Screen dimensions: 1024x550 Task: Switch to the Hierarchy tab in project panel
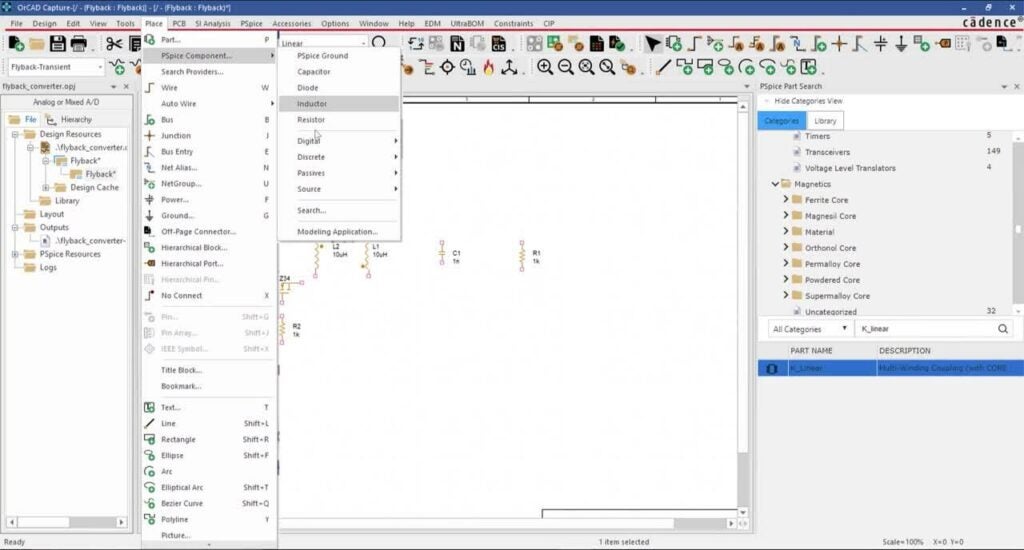tap(70, 120)
